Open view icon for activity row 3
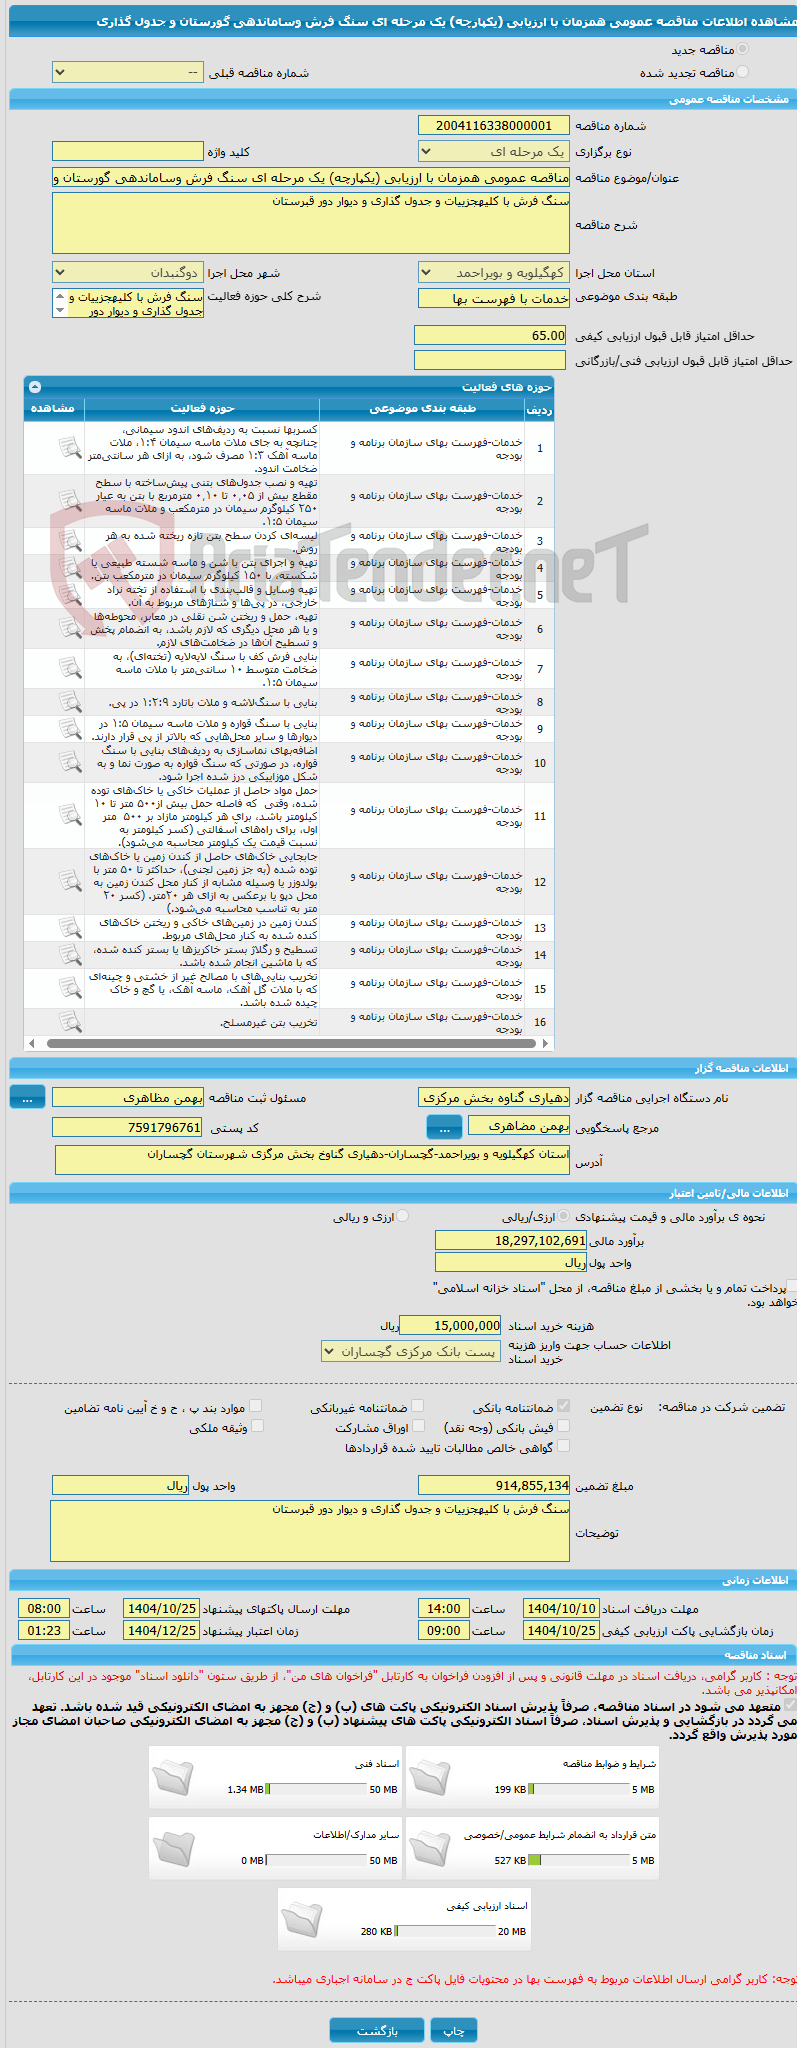The height and width of the screenshot is (2048, 797). (x=69, y=541)
